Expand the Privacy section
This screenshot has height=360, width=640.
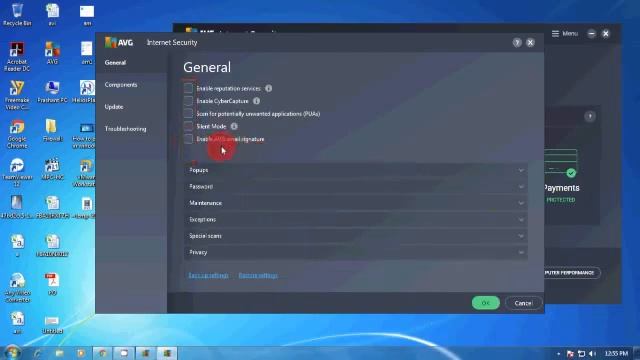(x=356, y=252)
